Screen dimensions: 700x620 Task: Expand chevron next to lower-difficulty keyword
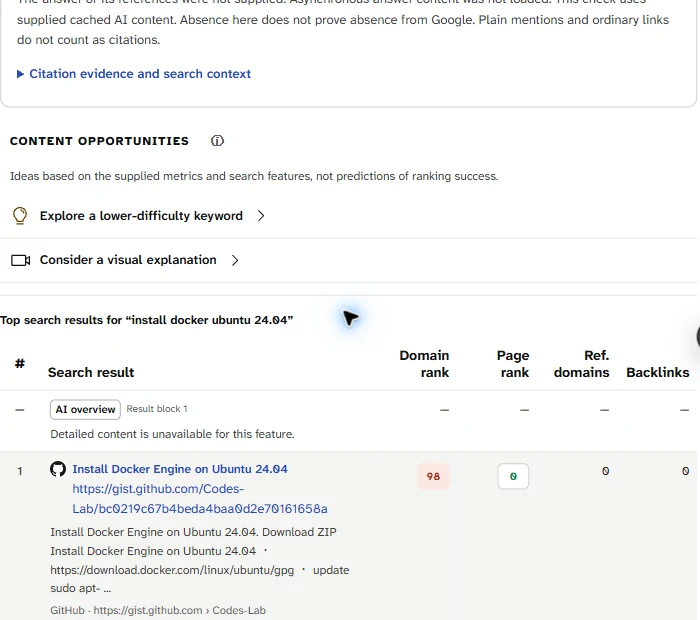click(261, 216)
